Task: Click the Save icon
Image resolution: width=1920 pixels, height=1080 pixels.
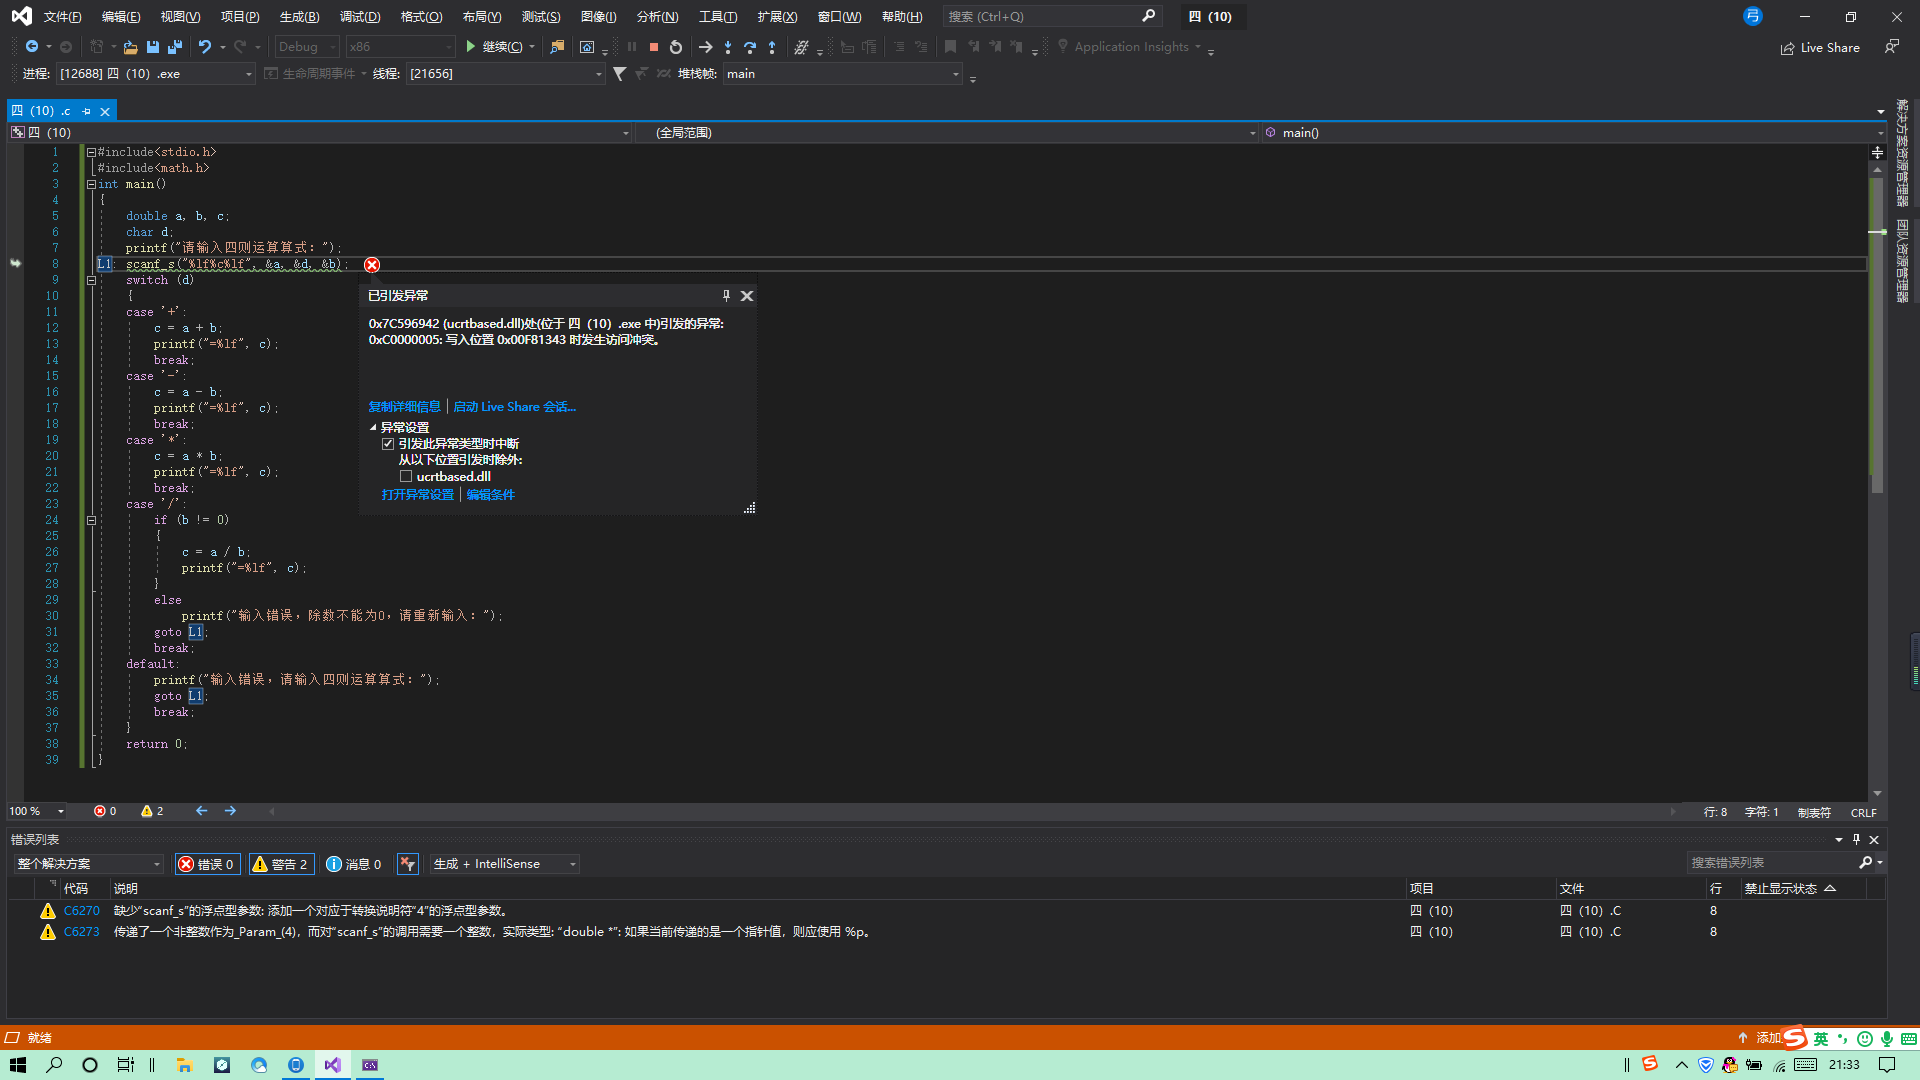Action: pos(153,47)
